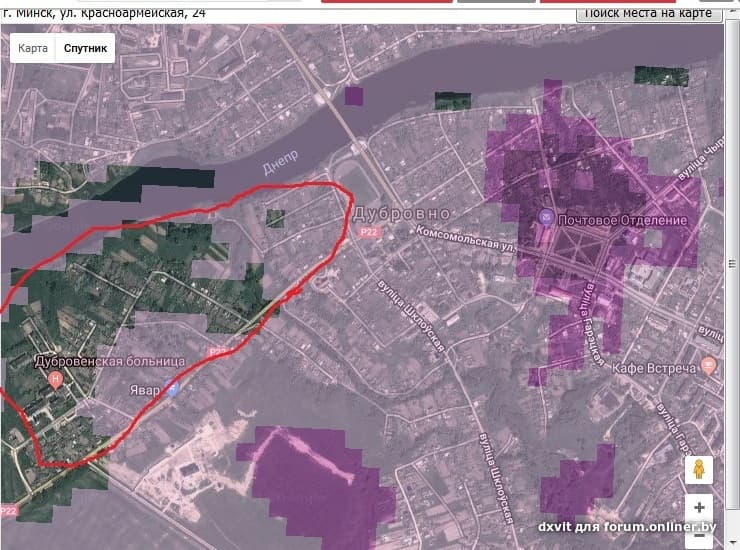The height and width of the screenshot is (550, 740).
Task: Click the Почтовое Отделение marker icon
Action: click(x=547, y=218)
